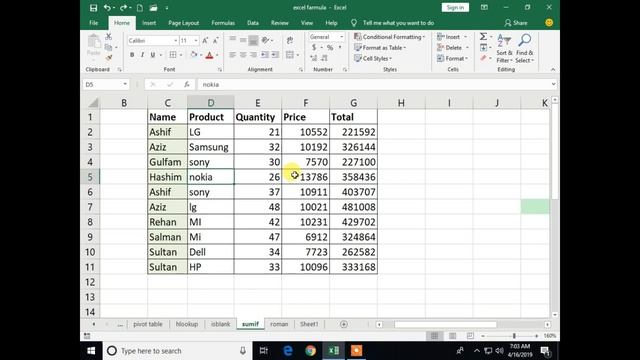
Task: Toggle Italic formatting
Action: tap(142, 55)
